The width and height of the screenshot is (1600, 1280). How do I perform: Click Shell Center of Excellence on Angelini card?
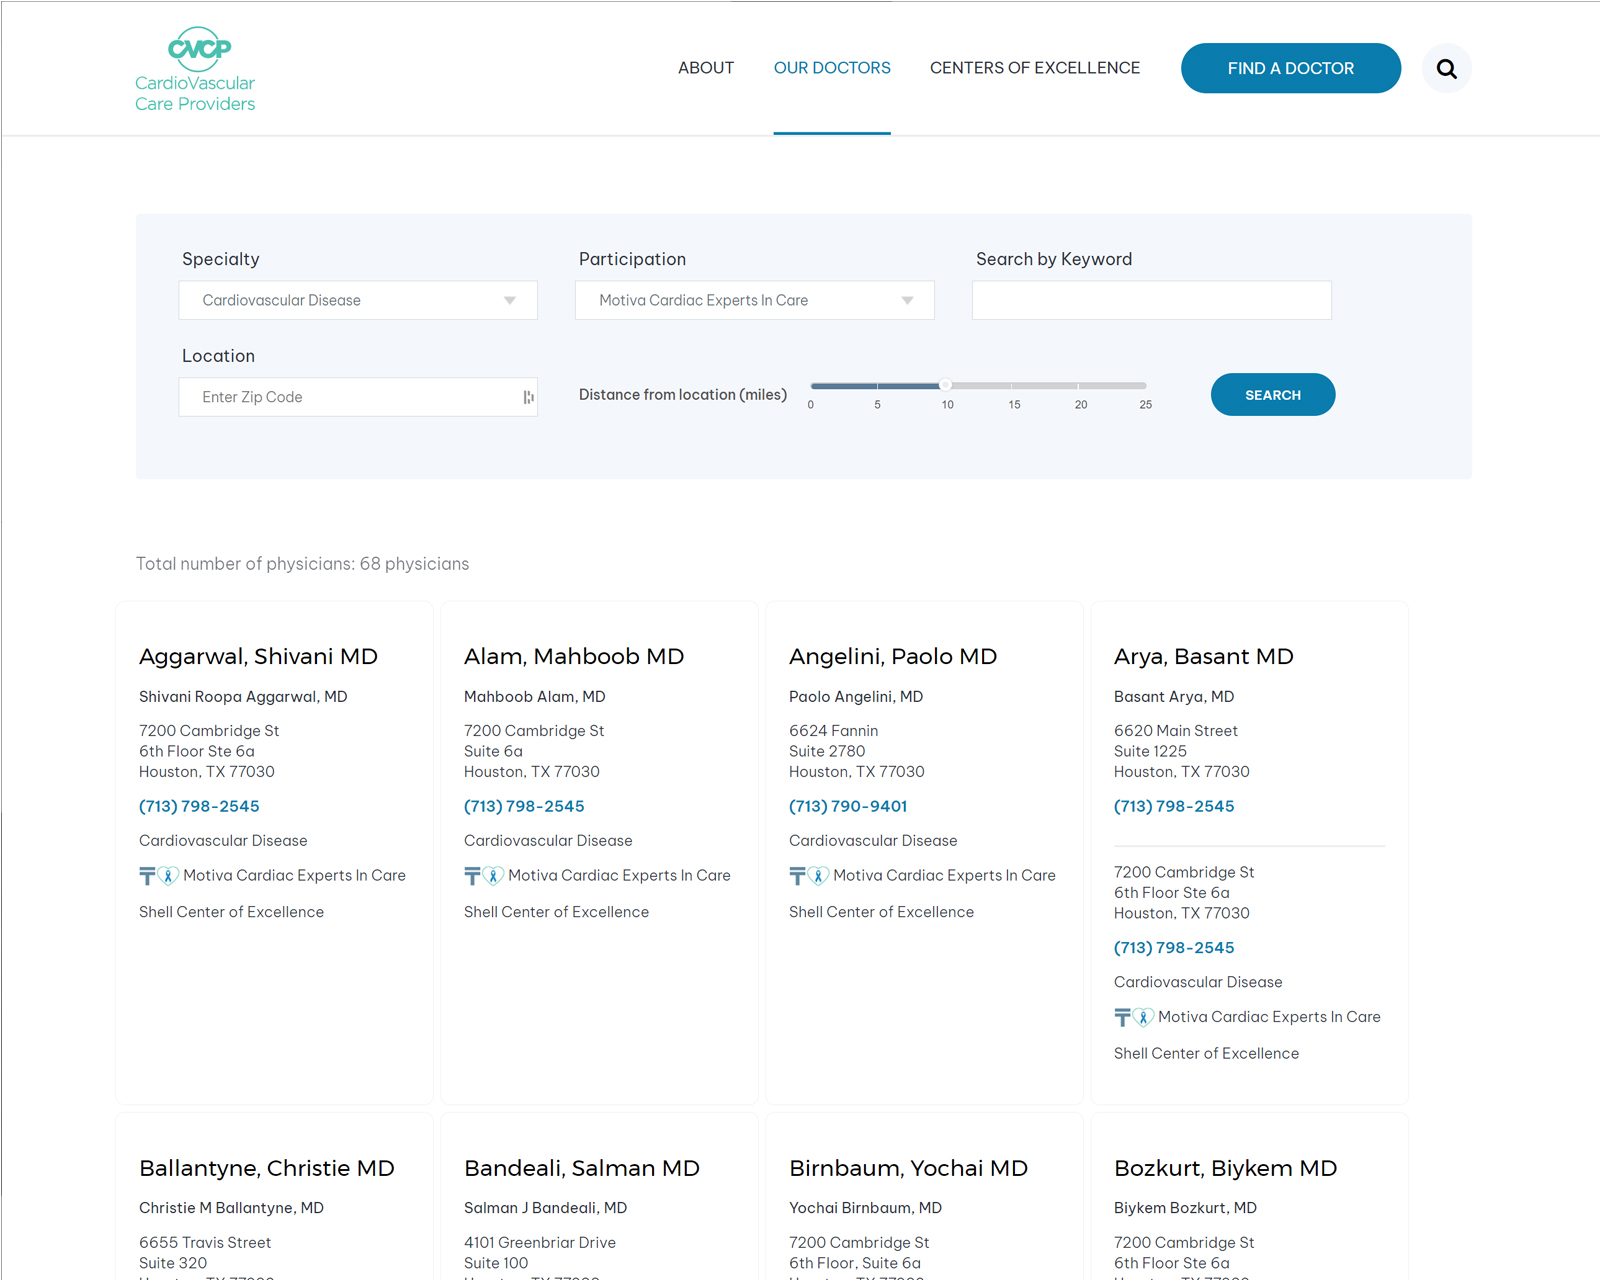click(x=881, y=912)
